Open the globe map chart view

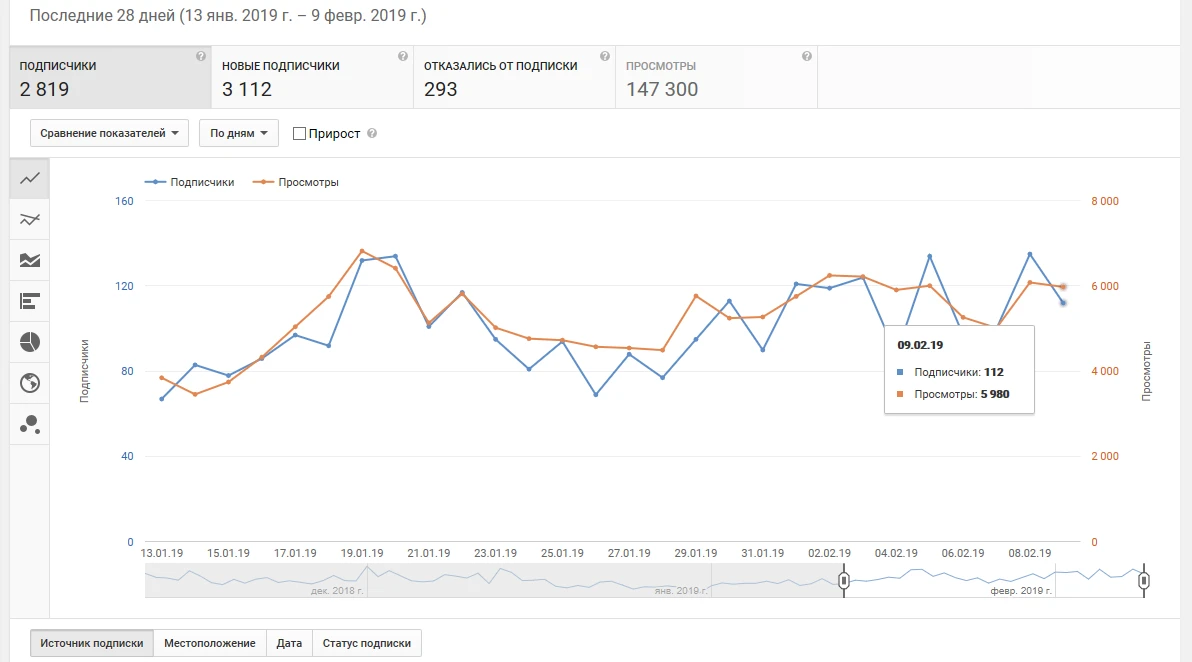[30, 383]
